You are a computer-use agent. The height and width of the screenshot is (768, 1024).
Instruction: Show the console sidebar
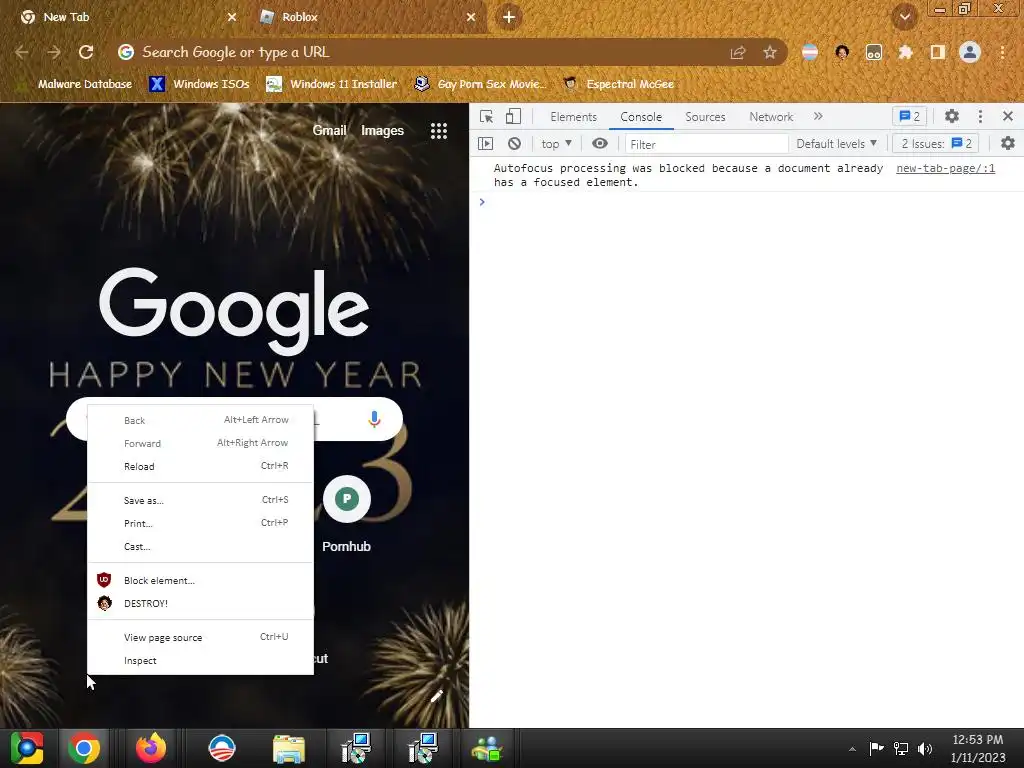coord(485,144)
